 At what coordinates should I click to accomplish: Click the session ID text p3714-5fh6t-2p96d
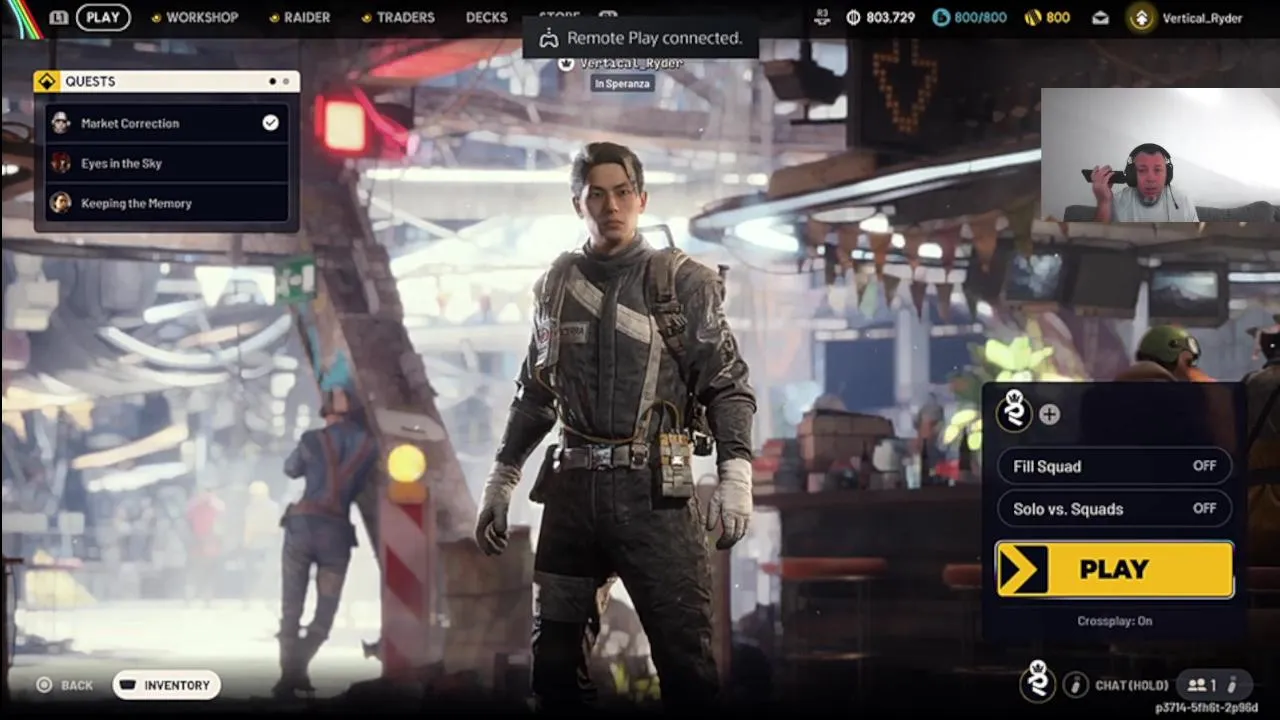[1206, 708]
